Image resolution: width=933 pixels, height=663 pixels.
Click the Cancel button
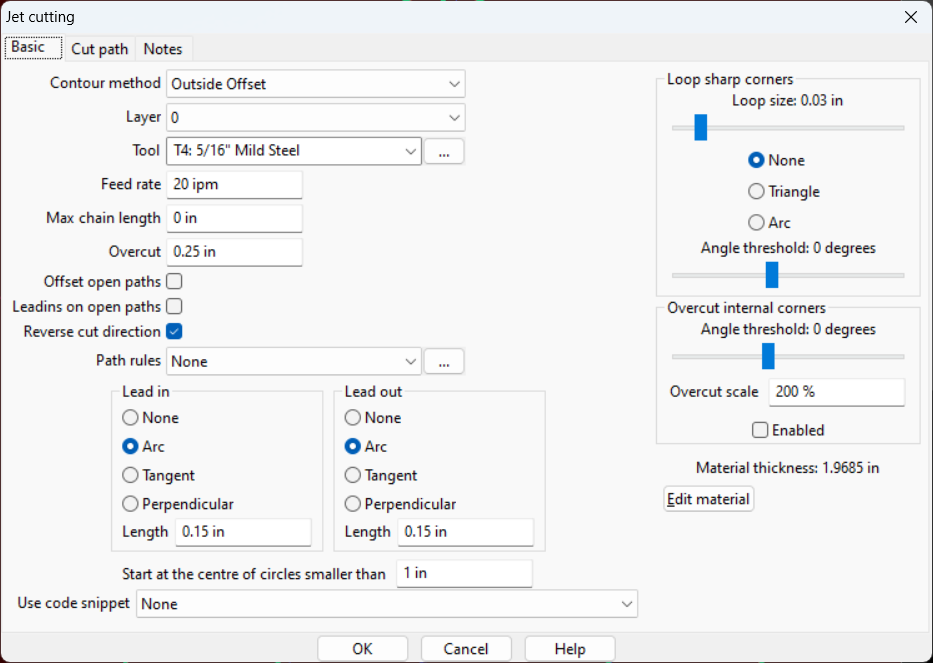[x=466, y=649]
